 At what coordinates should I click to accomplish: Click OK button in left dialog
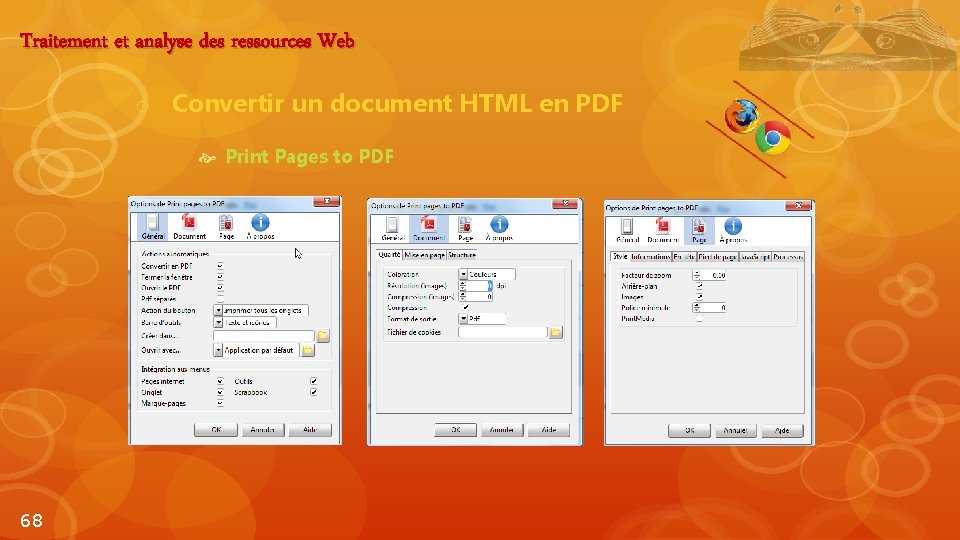(x=216, y=430)
